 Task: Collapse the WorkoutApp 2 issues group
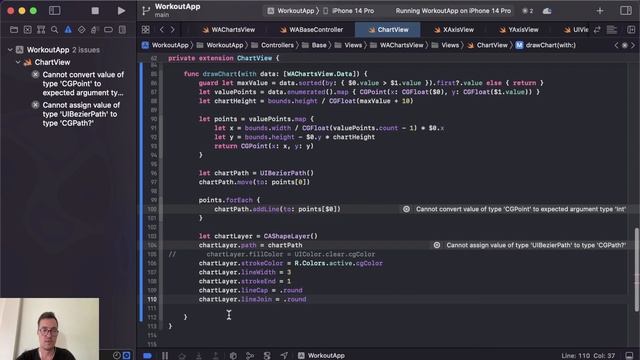point(10,50)
